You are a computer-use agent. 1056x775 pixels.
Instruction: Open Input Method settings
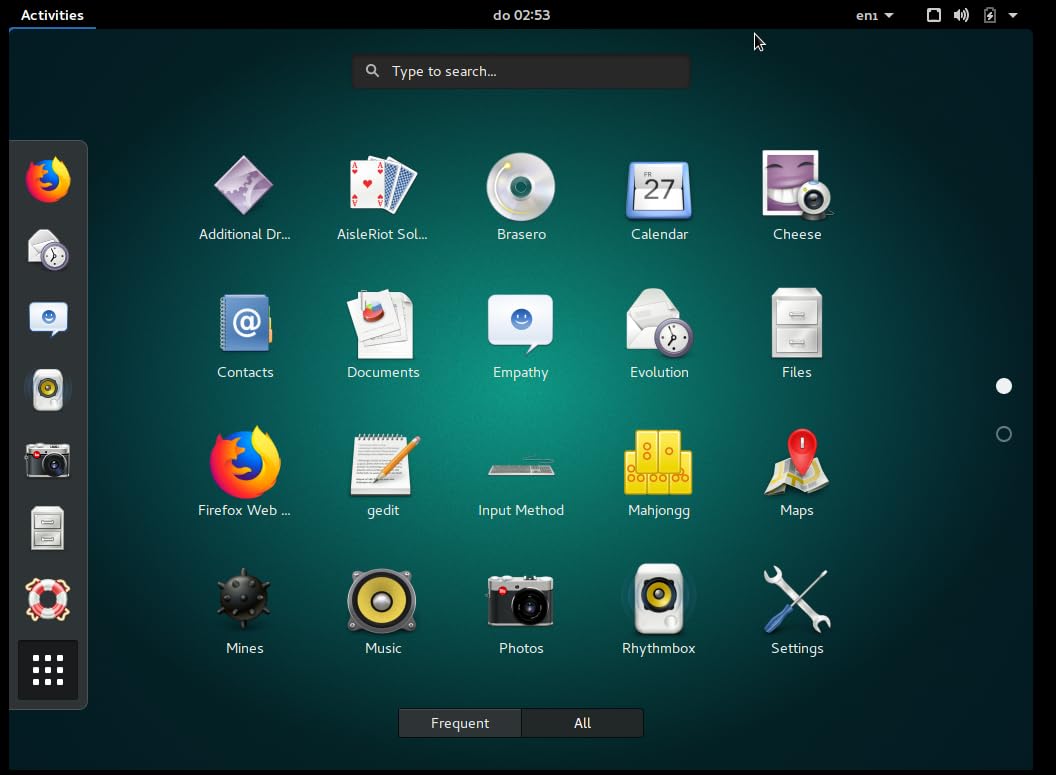click(x=521, y=485)
